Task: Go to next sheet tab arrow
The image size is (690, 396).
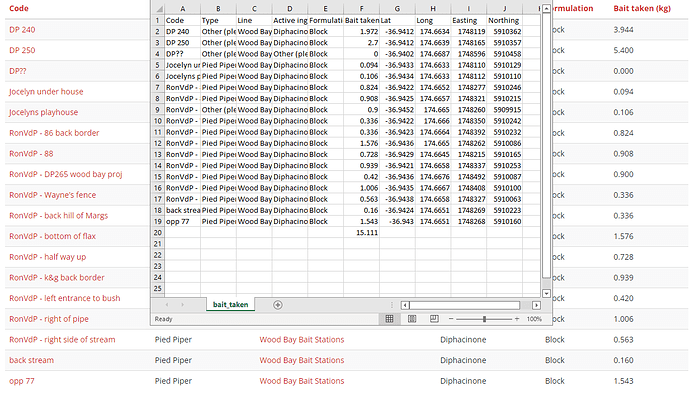Action: pyautogui.click(x=182, y=304)
